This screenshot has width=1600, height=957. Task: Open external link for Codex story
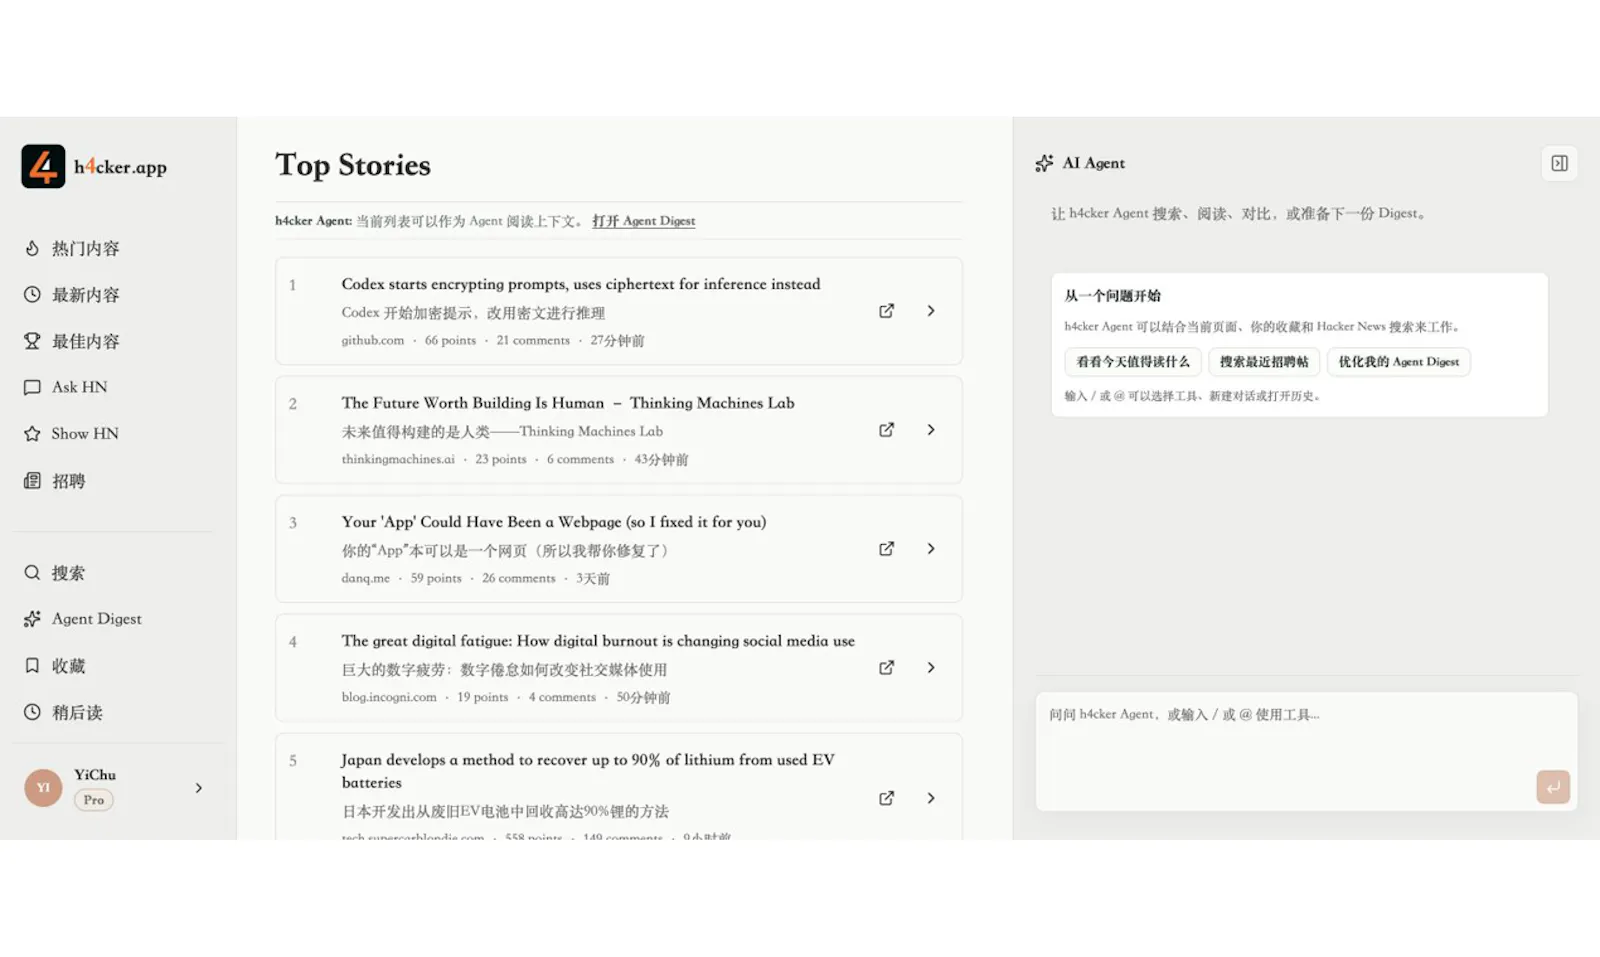[x=886, y=311]
